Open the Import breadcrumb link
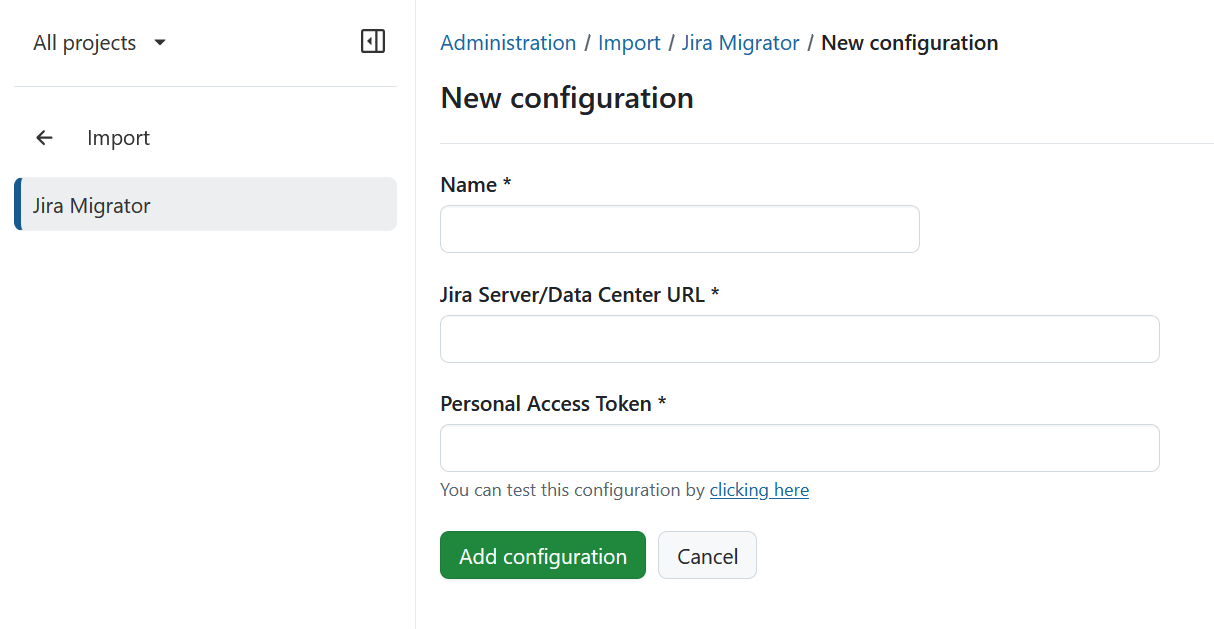1214x629 pixels. click(629, 43)
